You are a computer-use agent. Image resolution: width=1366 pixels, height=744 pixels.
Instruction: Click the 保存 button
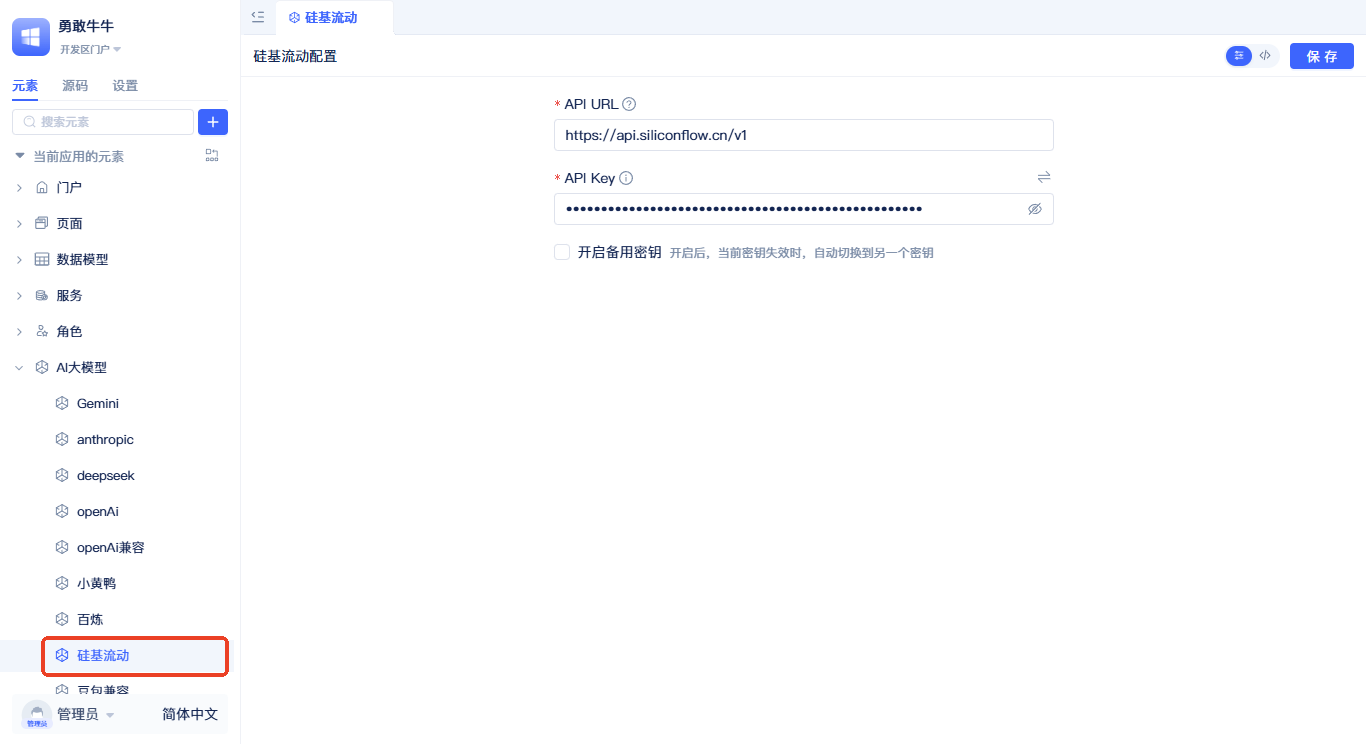1322,56
